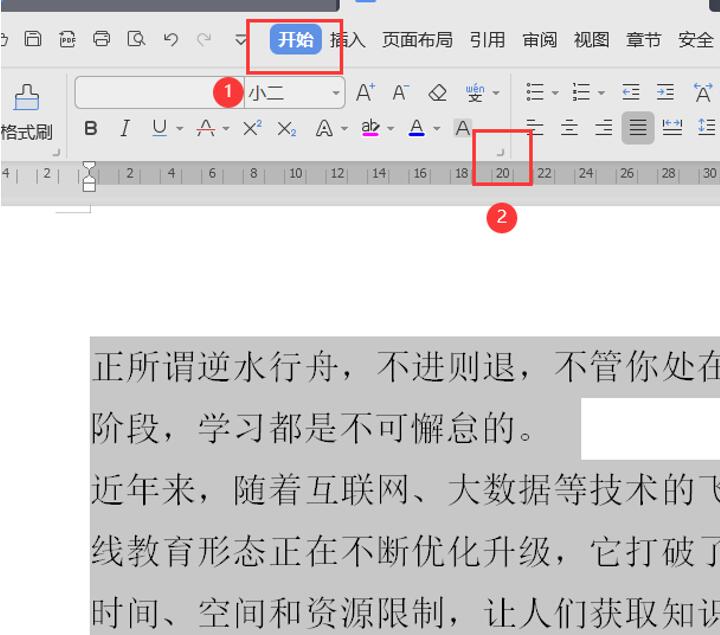Toggle character shading
This screenshot has width=720, height=635.
click(x=462, y=128)
